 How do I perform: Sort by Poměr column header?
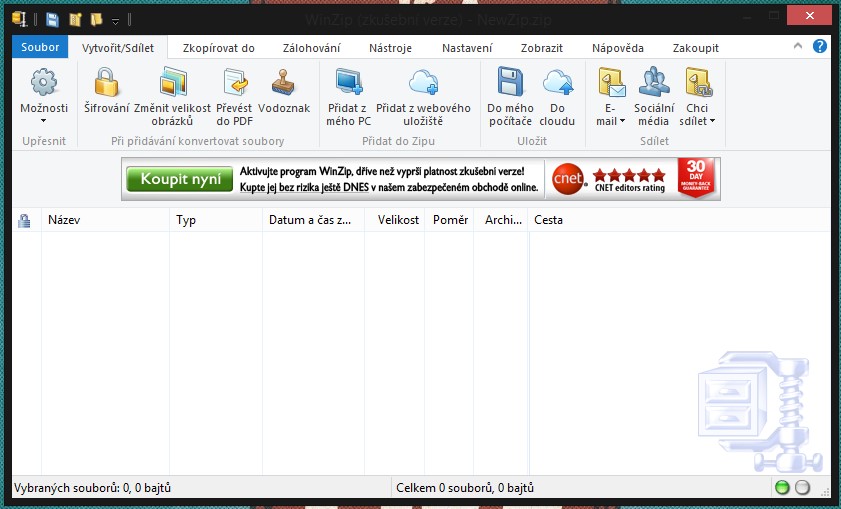point(449,220)
